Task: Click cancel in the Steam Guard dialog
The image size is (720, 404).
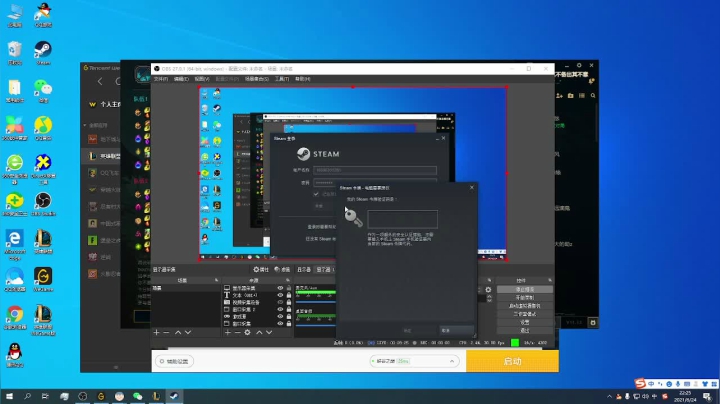Action: 456,331
